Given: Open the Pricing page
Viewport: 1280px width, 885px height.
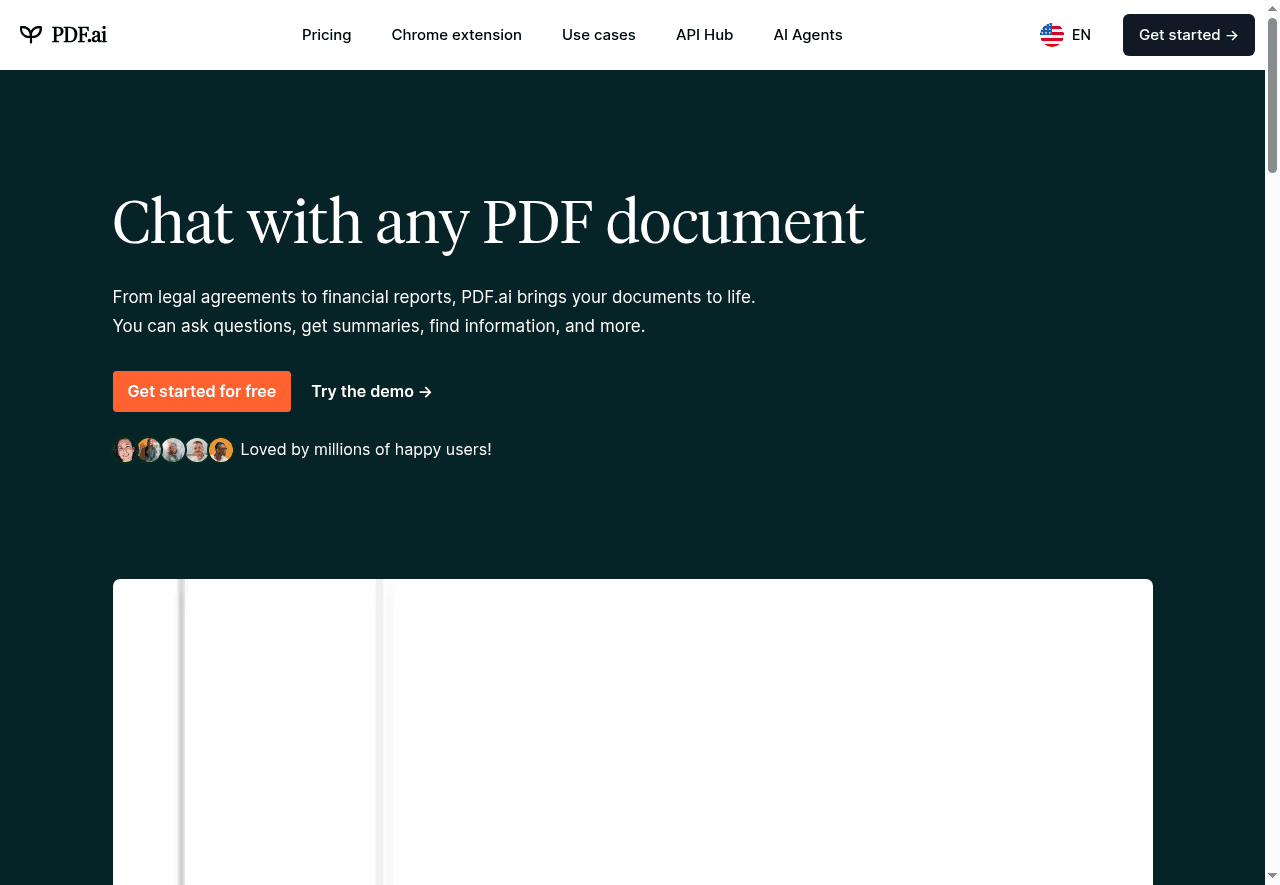Looking at the screenshot, I should pos(326,35).
